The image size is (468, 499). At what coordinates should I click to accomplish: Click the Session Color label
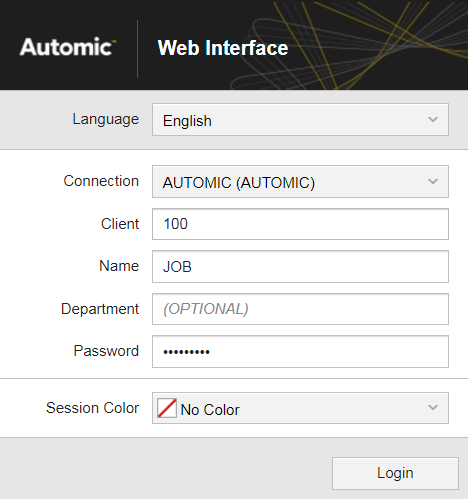92,408
